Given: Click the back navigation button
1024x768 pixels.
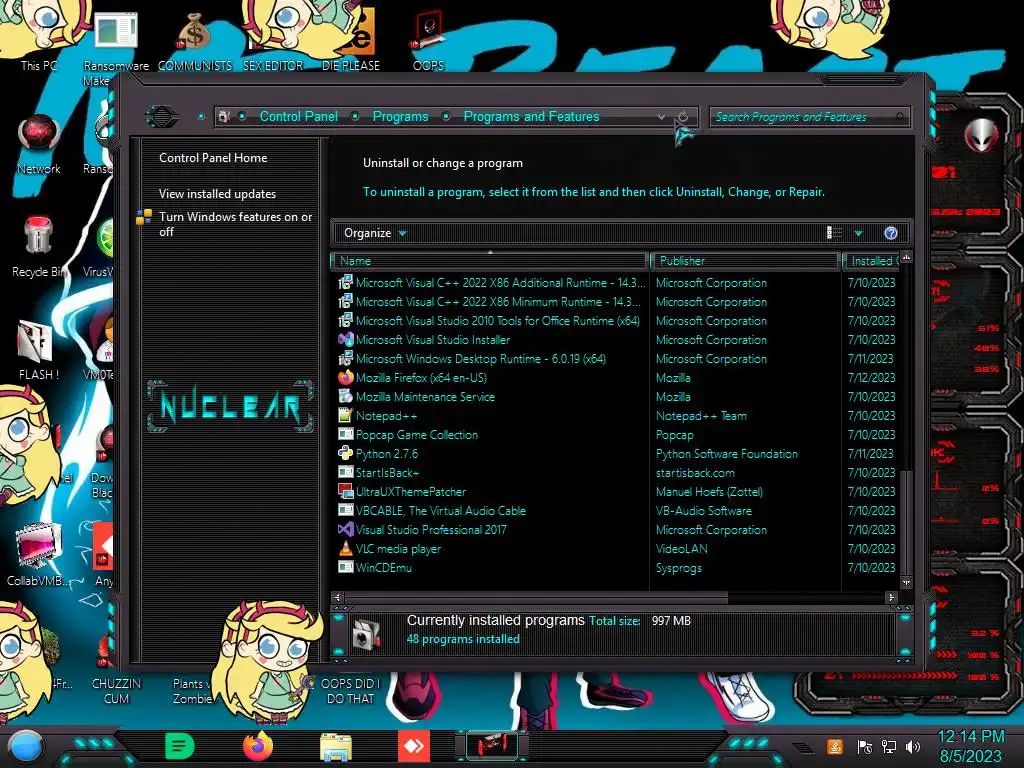Looking at the screenshot, I should tap(162, 117).
